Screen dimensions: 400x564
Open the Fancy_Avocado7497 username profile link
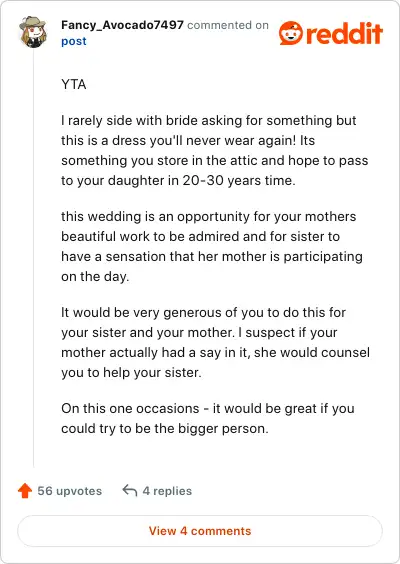pyautogui.click(x=122, y=25)
